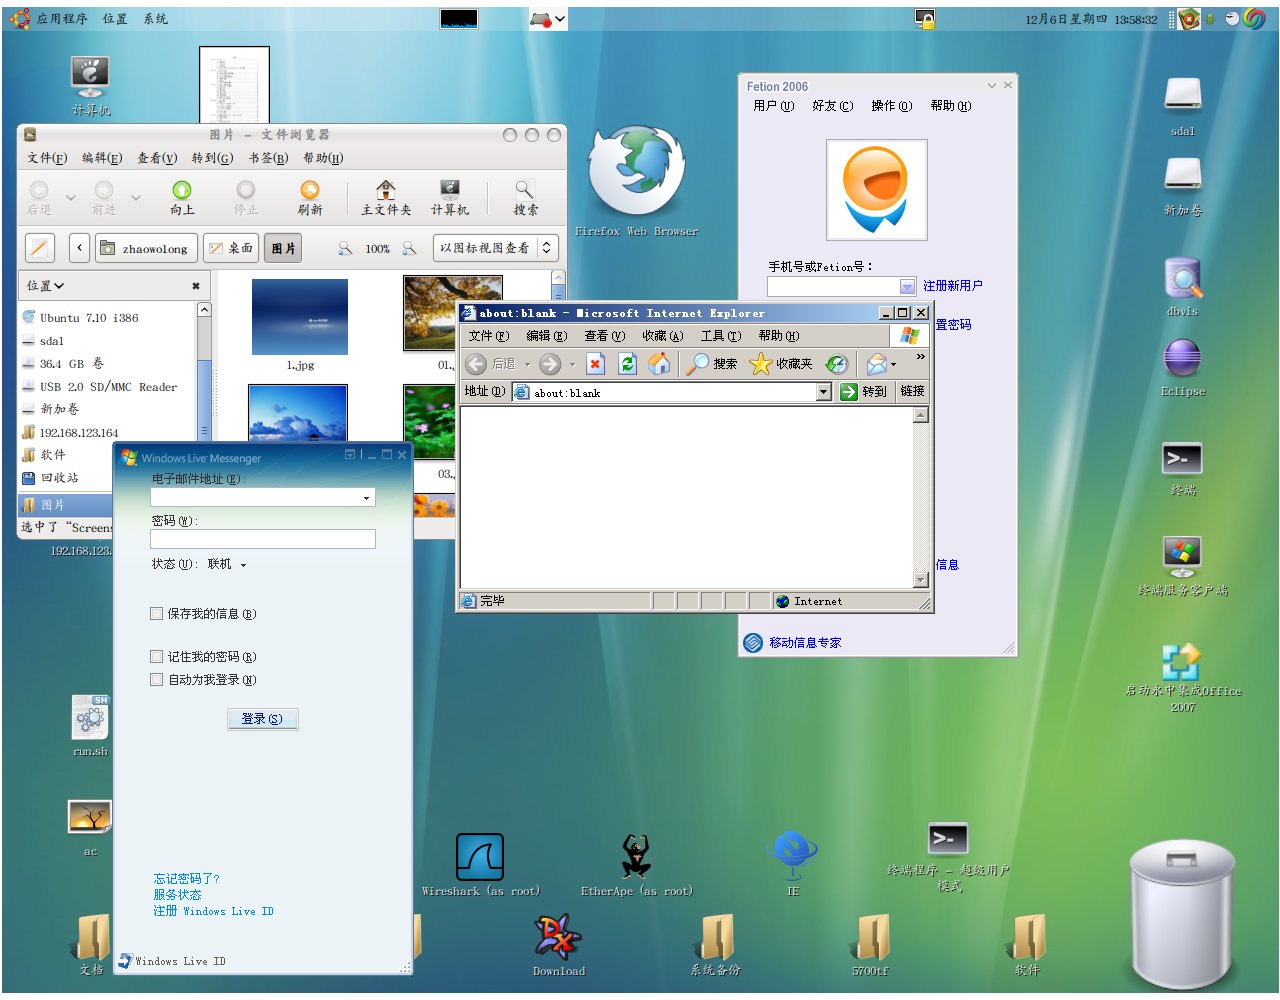Check 保存我的信息 checkbox in Messenger
The width and height of the screenshot is (1280, 1000).
coord(157,613)
